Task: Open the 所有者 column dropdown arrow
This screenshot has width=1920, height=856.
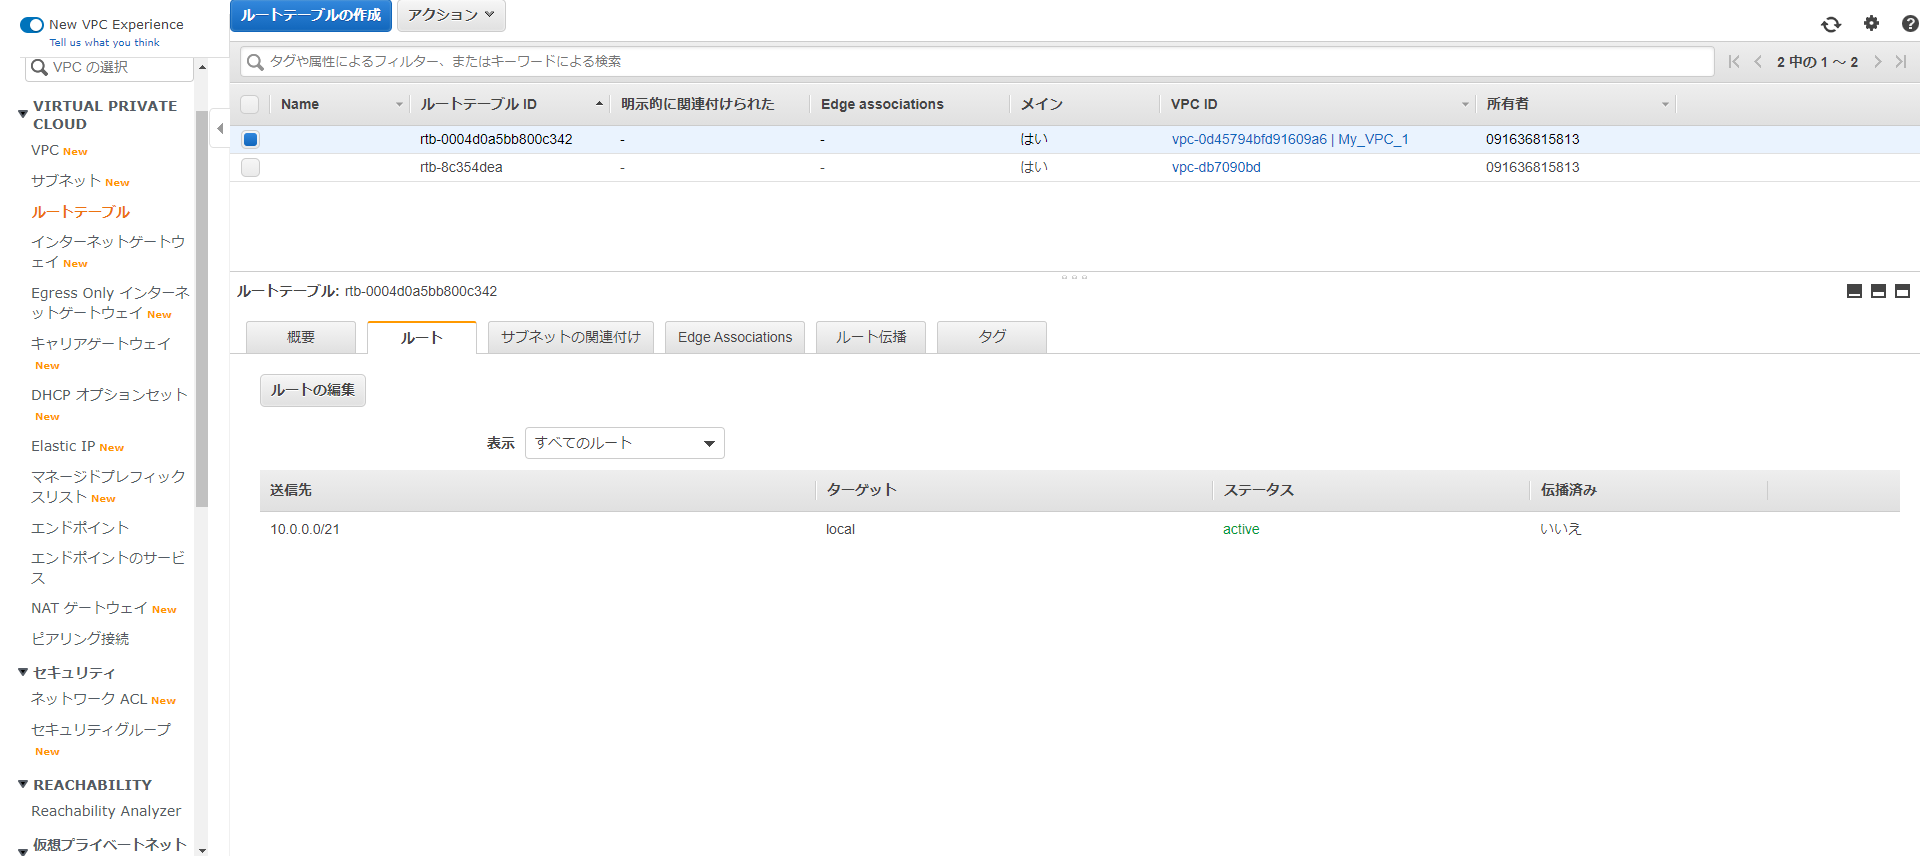Action: click(x=1665, y=104)
